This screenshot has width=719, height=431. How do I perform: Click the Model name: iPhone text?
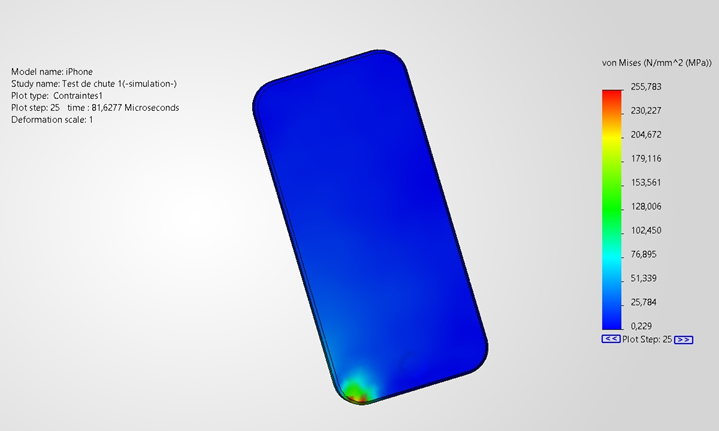(x=52, y=72)
